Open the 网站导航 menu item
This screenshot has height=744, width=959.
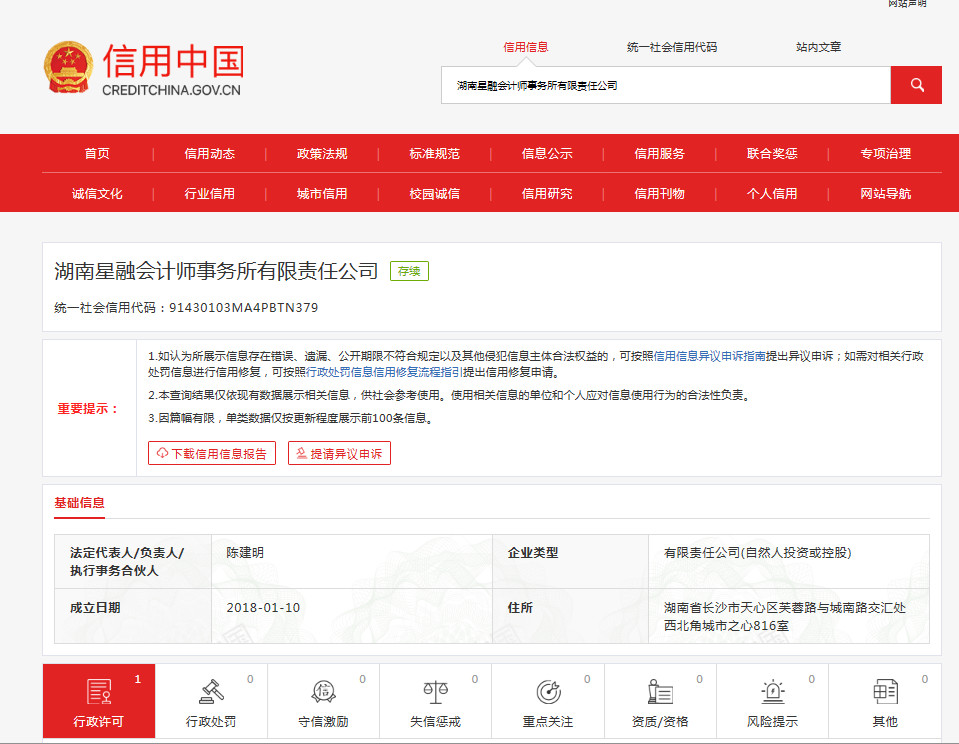pyautogui.click(x=886, y=194)
